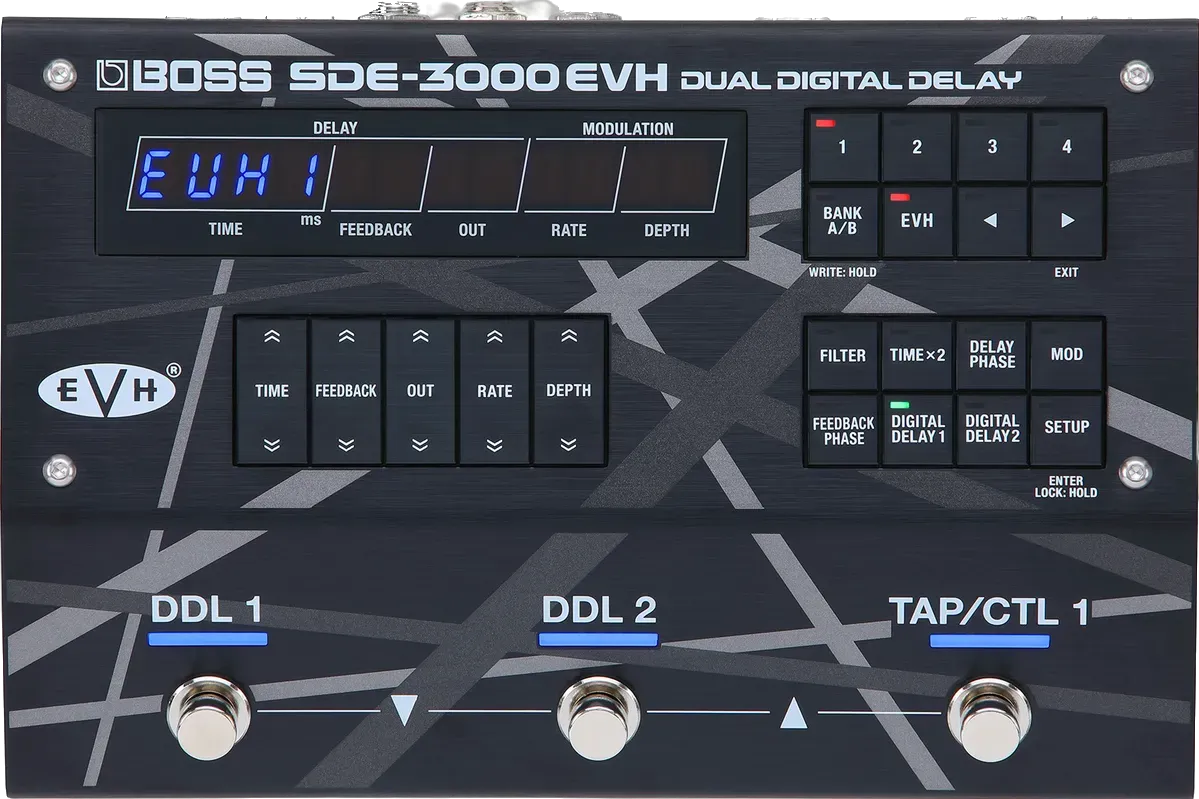The width and height of the screenshot is (1199, 799).
Task: Click the ENTER LOCK: HOLD label
Action: click(x=1066, y=487)
